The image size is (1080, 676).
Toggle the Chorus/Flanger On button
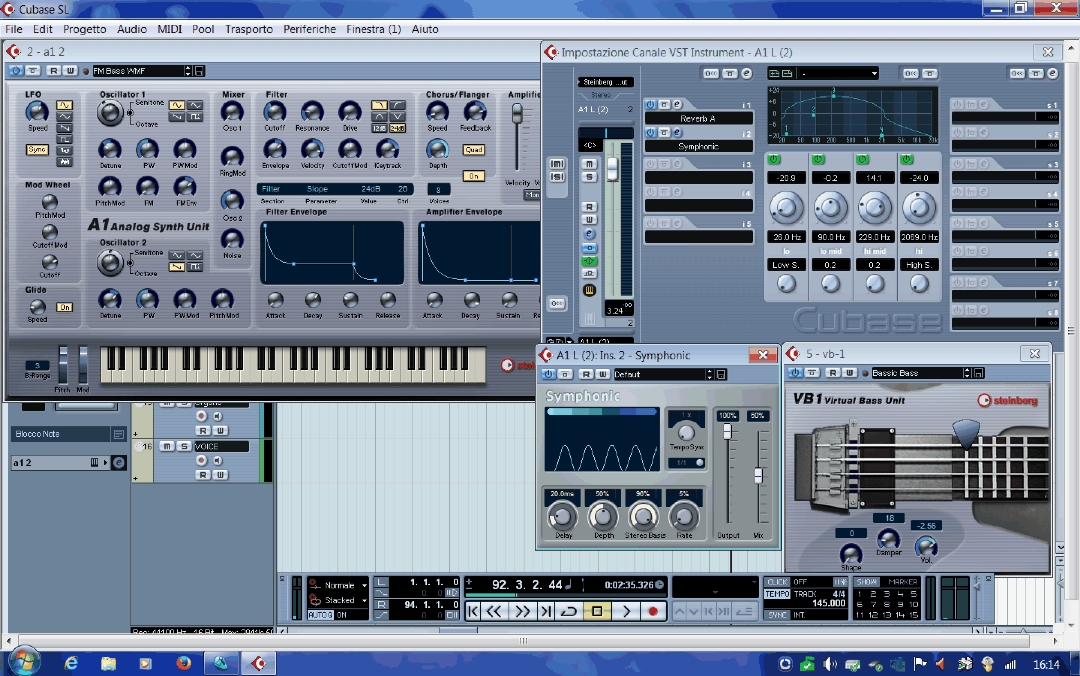[x=473, y=176]
